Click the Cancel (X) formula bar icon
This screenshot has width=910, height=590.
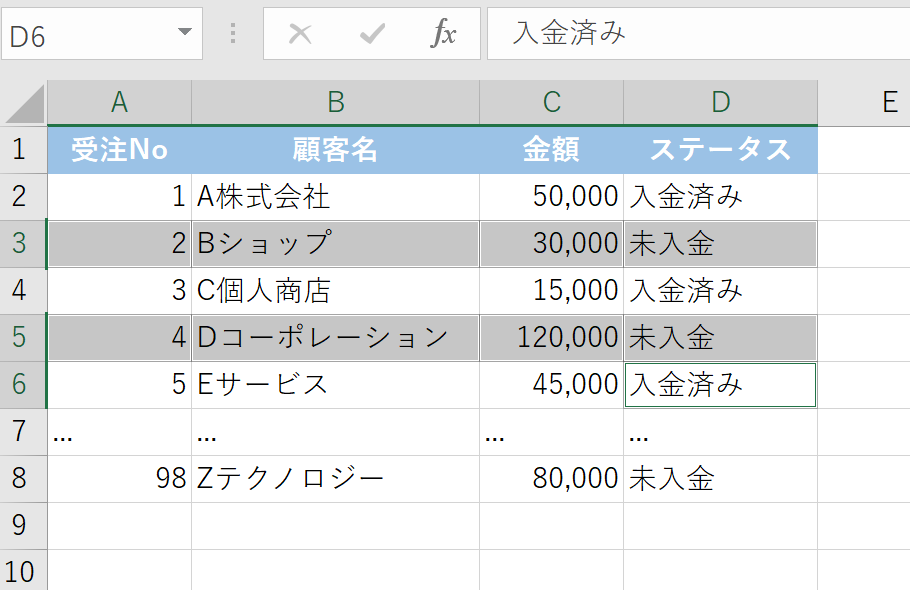click(x=300, y=34)
